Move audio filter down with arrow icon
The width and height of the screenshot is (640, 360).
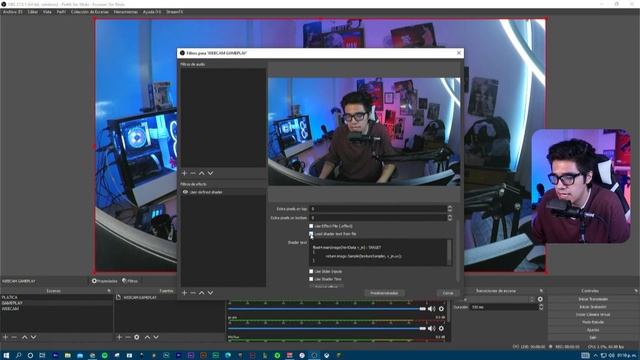210,173
